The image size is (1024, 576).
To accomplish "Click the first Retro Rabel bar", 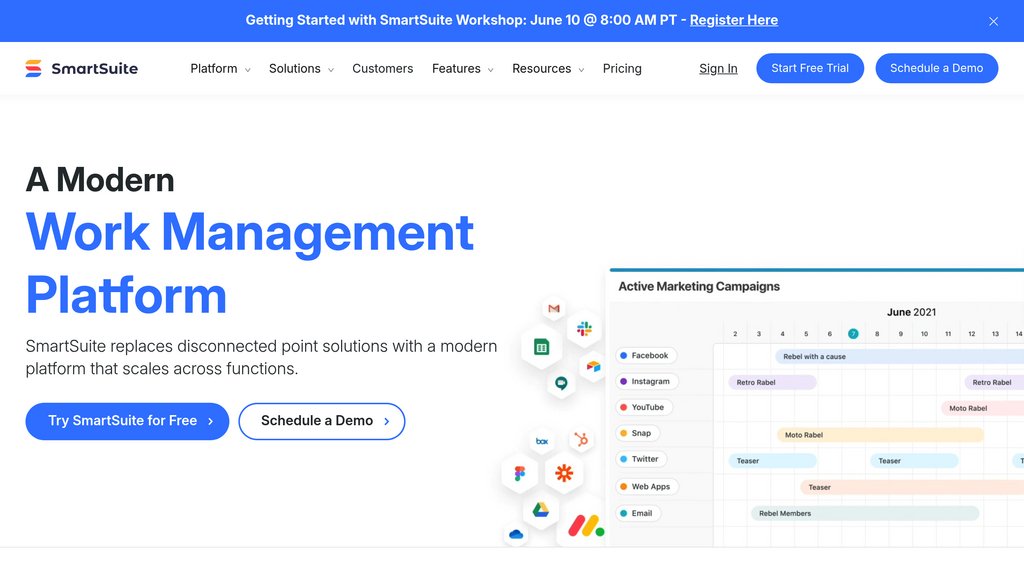I will click(772, 382).
